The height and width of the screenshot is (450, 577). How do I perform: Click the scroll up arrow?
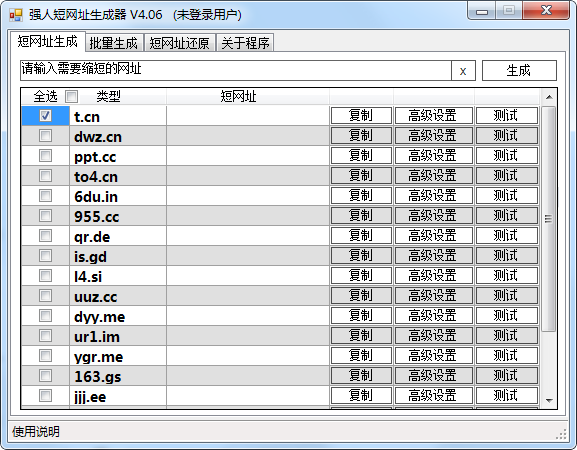tap(549, 97)
